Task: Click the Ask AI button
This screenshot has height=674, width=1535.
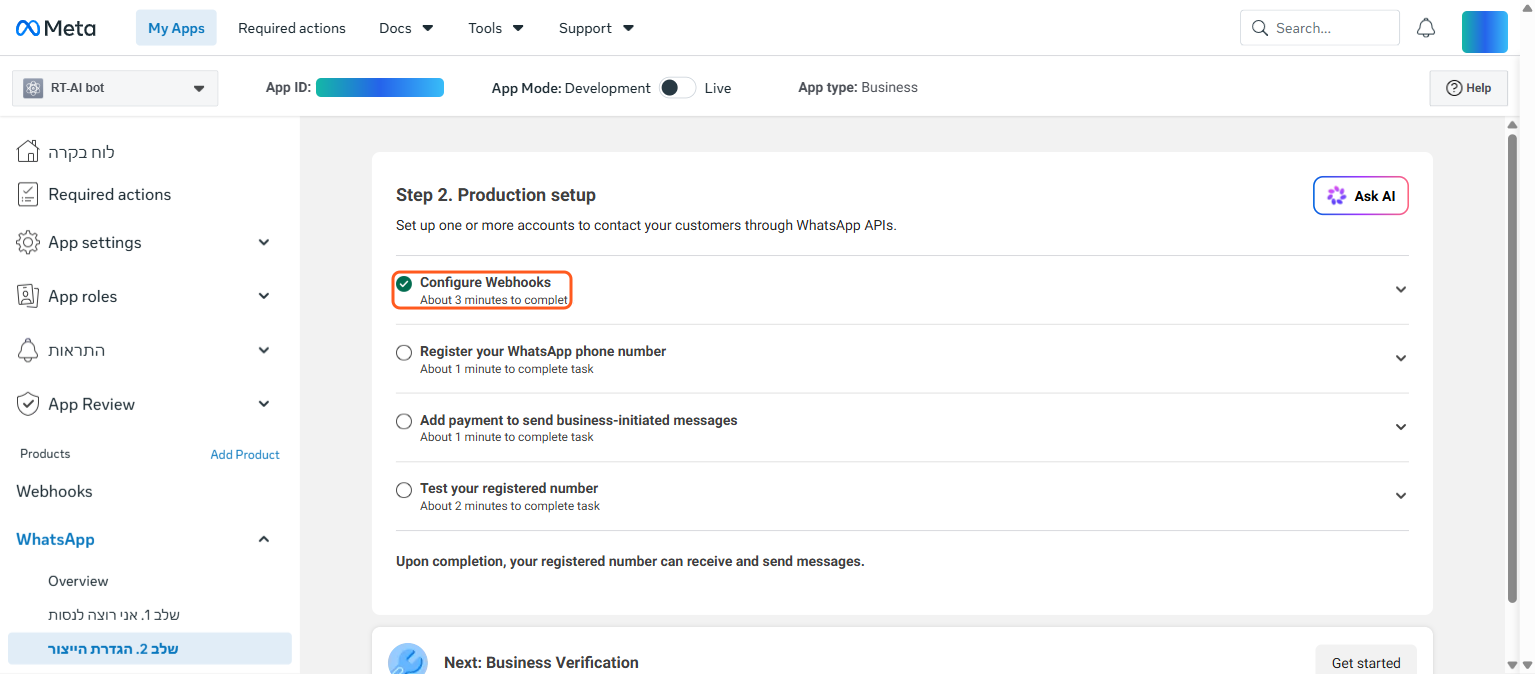Action: 1361,196
